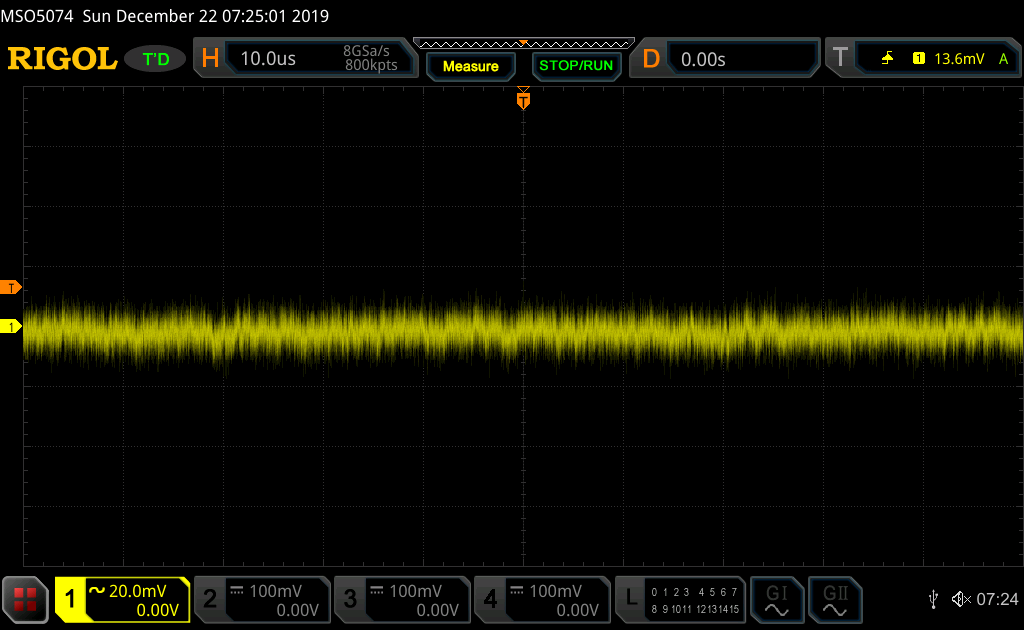This screenshot has width=1024, height=630.
Task: Open the trigger T label
Action: pos(840,58)
